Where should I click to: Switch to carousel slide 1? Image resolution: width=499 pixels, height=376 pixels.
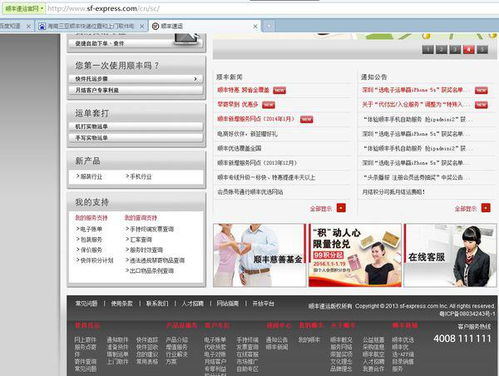pyautogui.click(x=428, y=50)
